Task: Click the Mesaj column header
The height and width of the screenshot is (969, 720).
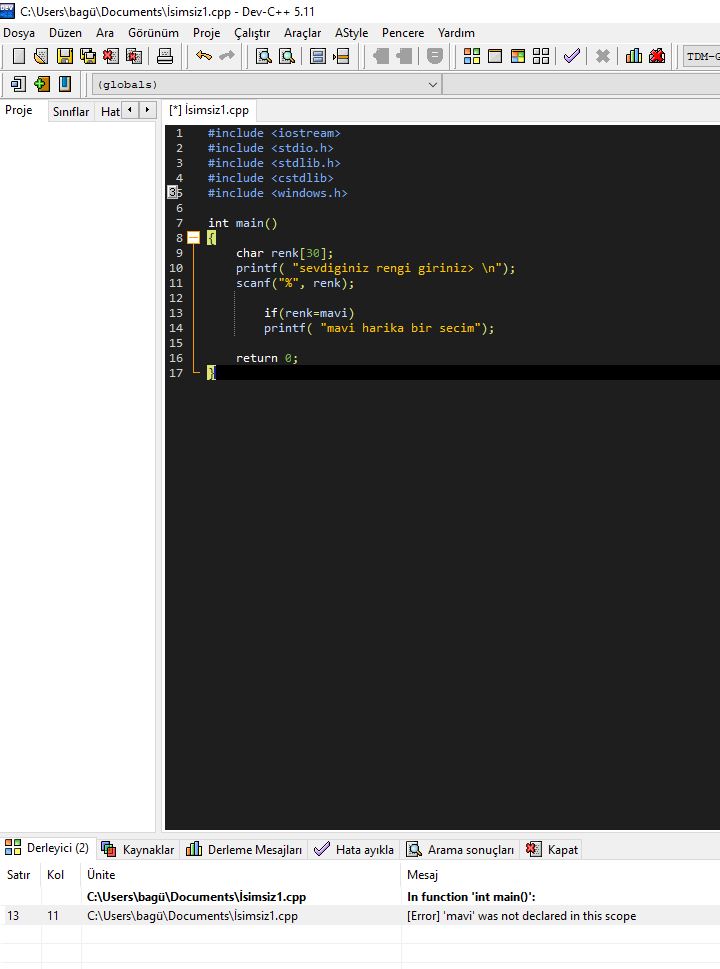Action: tap(423, 874)
